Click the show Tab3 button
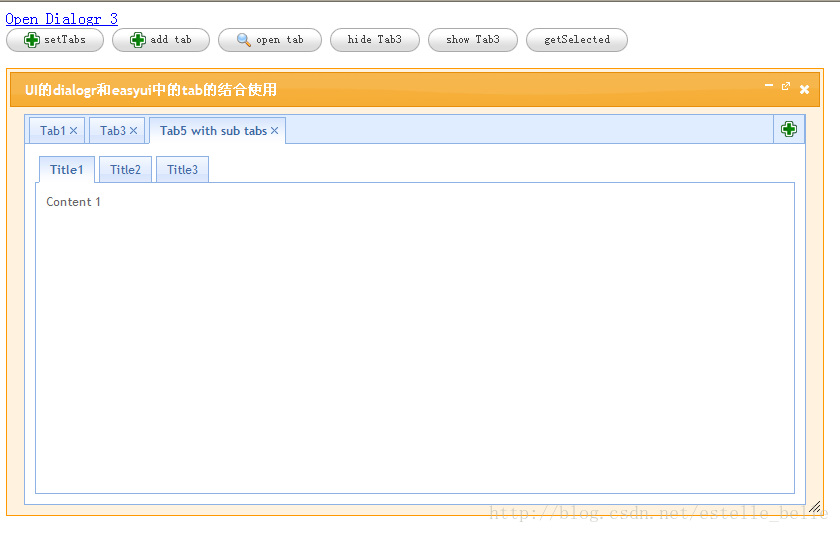The height and width of the screenshot is (533, 840). click(x=472, y=40)
